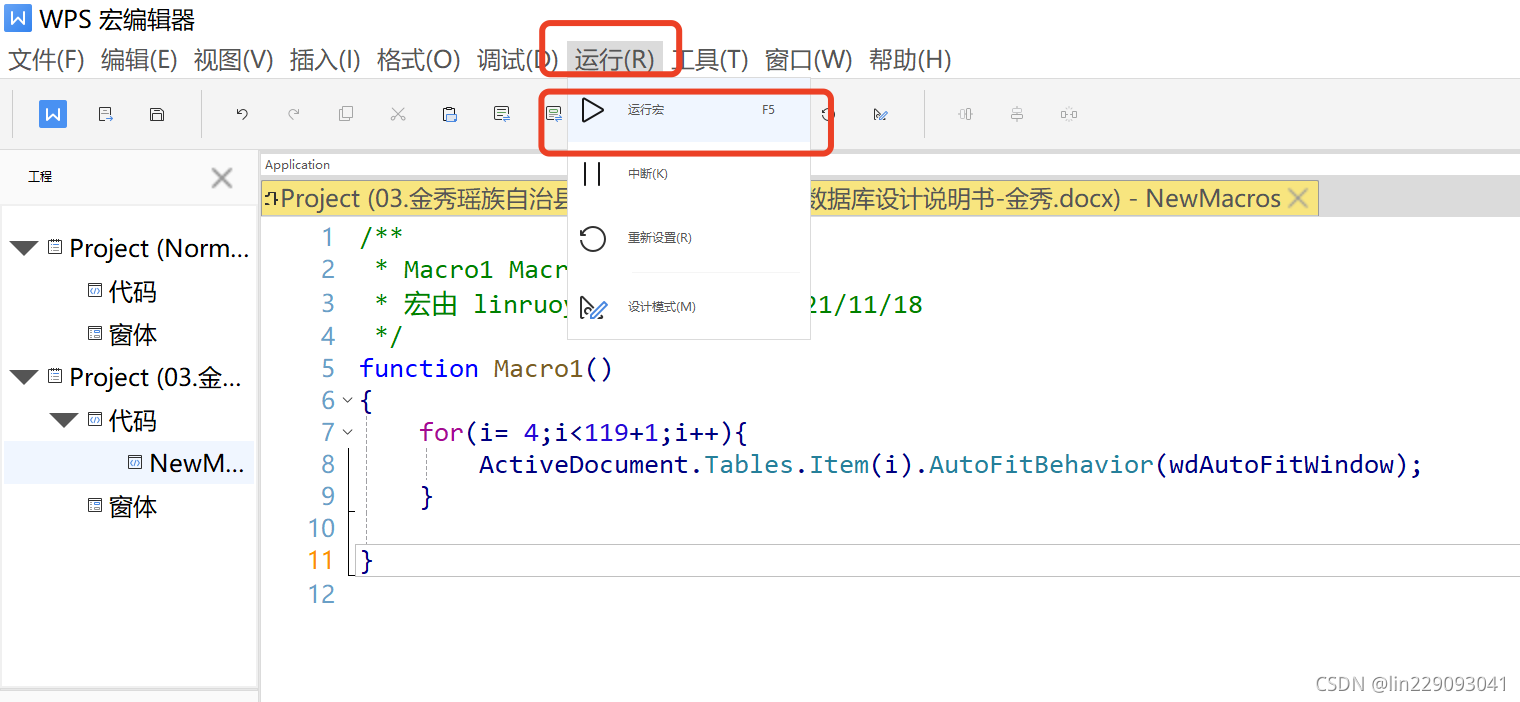The image size is (1520, 702).
Task: Fold the for loop at line 7
Action: pos(347,432)
